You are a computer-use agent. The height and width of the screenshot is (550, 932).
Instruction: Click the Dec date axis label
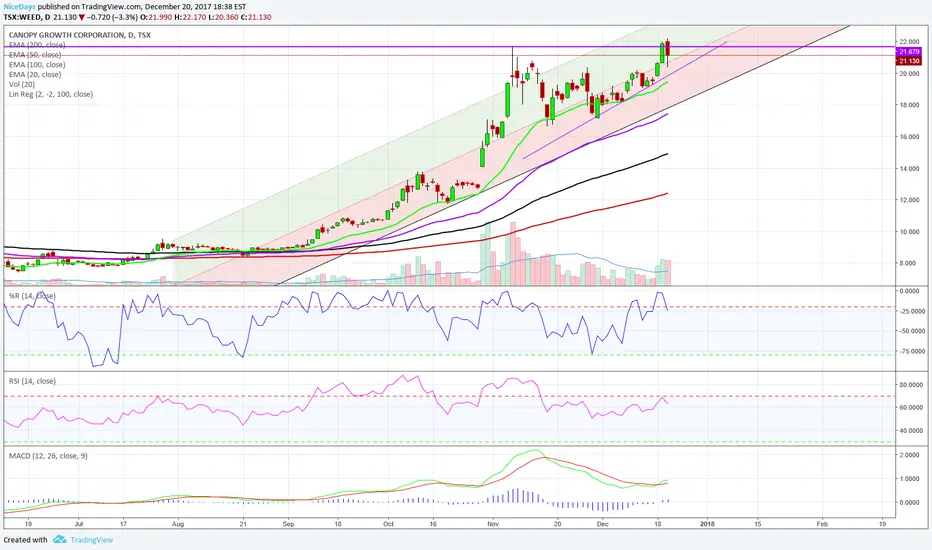[603, 524]
